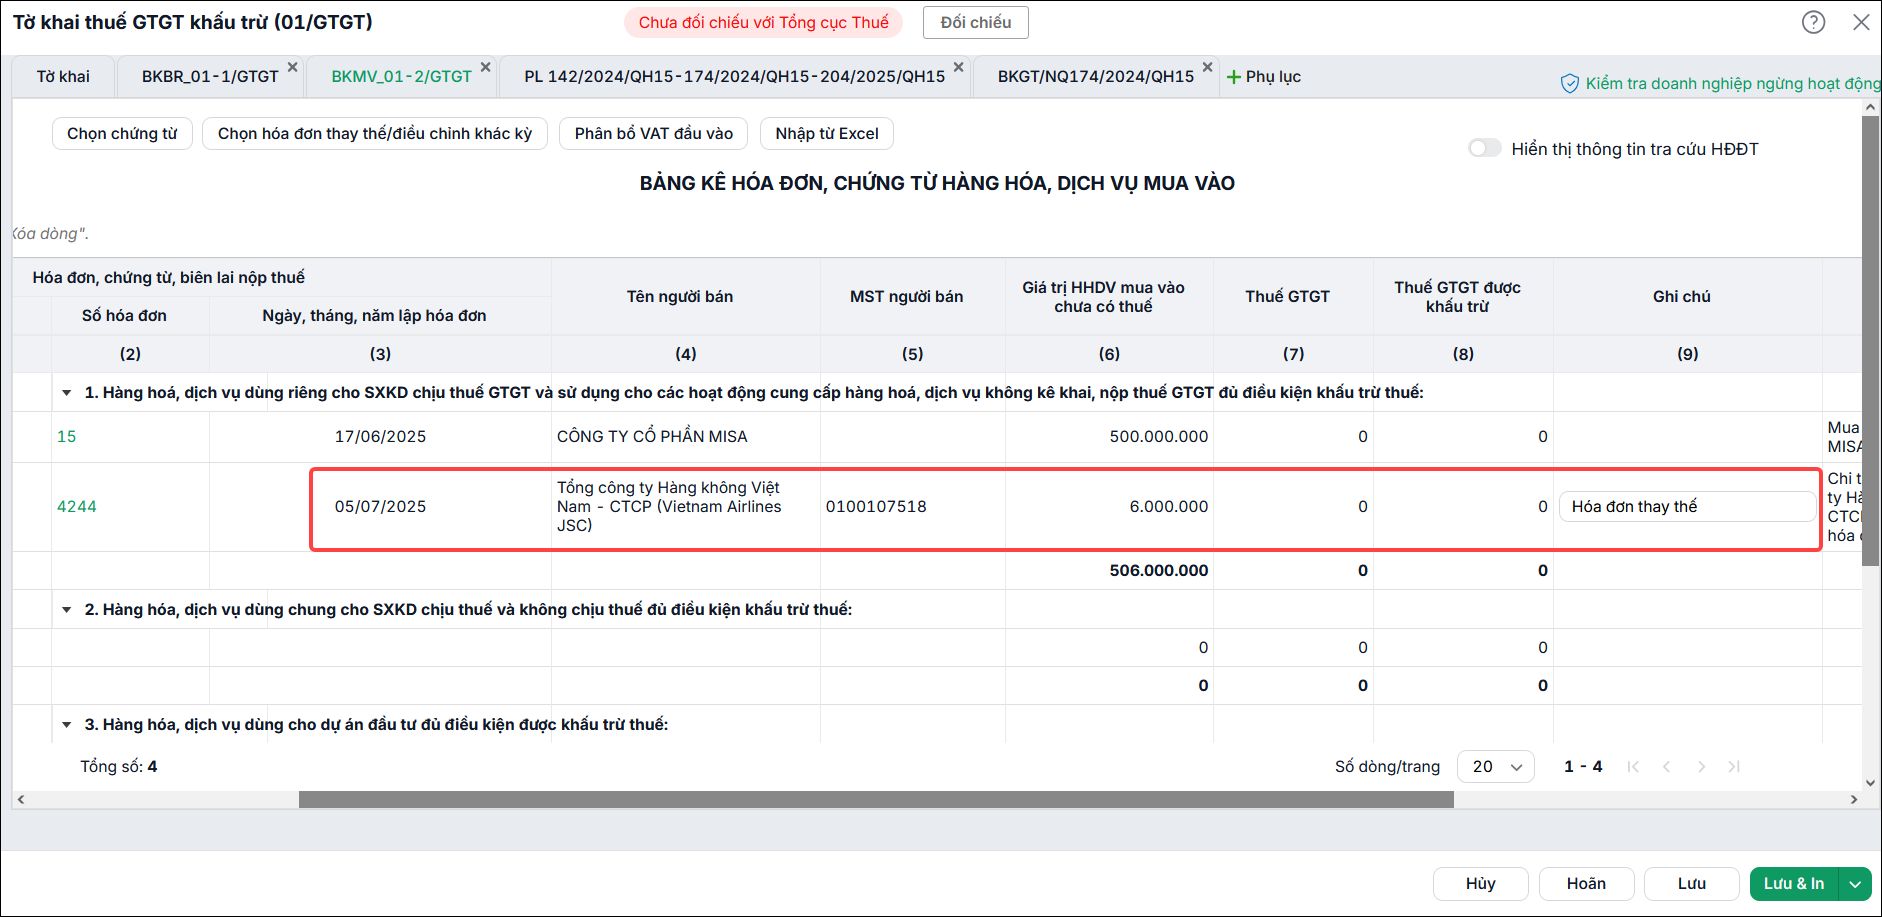Go to last page pagination icon
This screenshot has height=917, width=1882.
point(1735,767)
